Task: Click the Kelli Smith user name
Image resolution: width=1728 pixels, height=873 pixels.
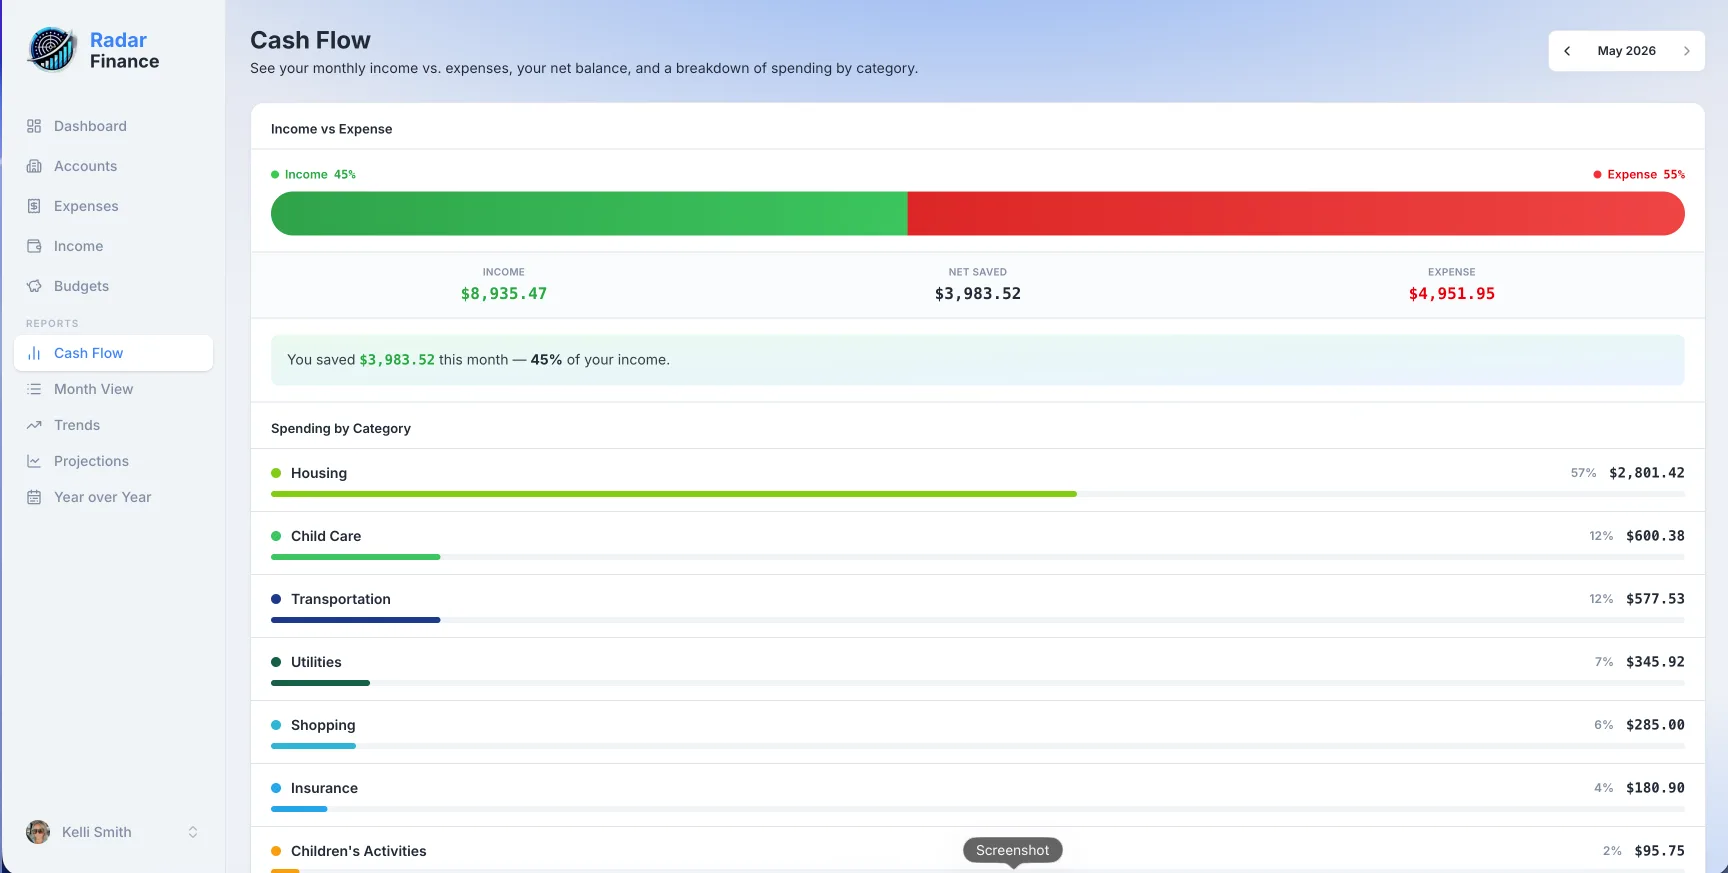Action: (x=97, y=832)
